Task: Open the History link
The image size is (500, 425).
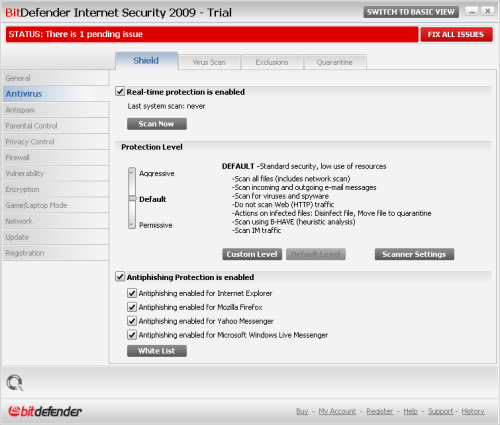Action: [473, 411]
